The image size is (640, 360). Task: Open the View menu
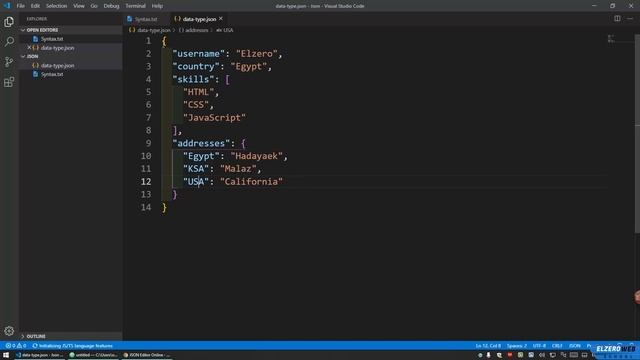click(x=79, y=6)
